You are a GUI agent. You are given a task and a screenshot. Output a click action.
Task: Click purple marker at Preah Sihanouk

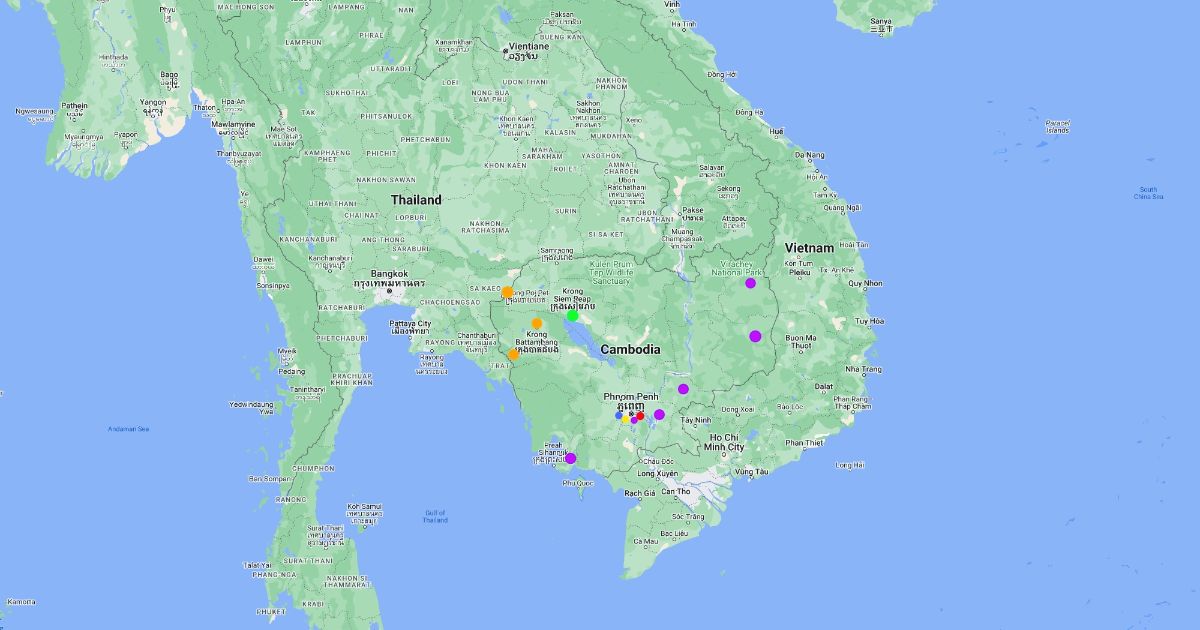pyautogui.click(x=570, y=458)
